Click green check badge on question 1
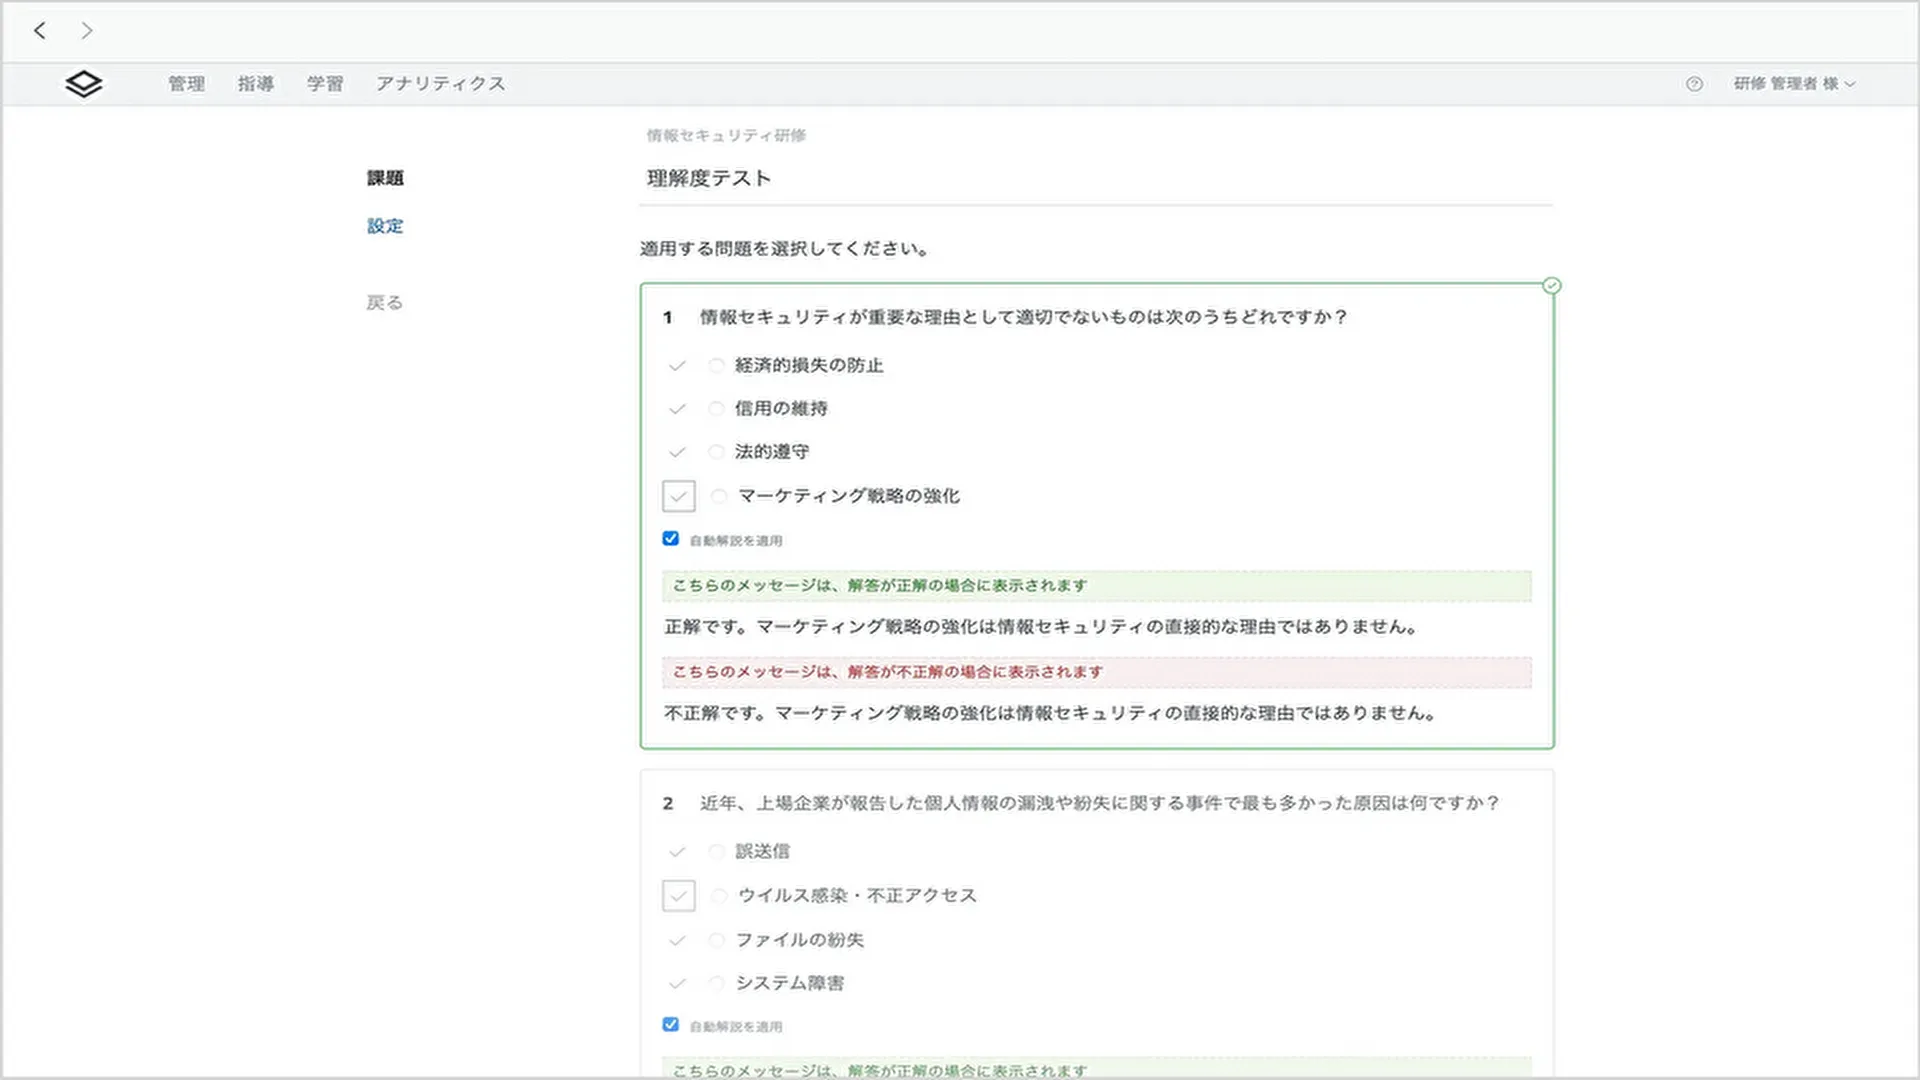The height and width of the screenshot is (1080, 1920). tap(1551, 286)
